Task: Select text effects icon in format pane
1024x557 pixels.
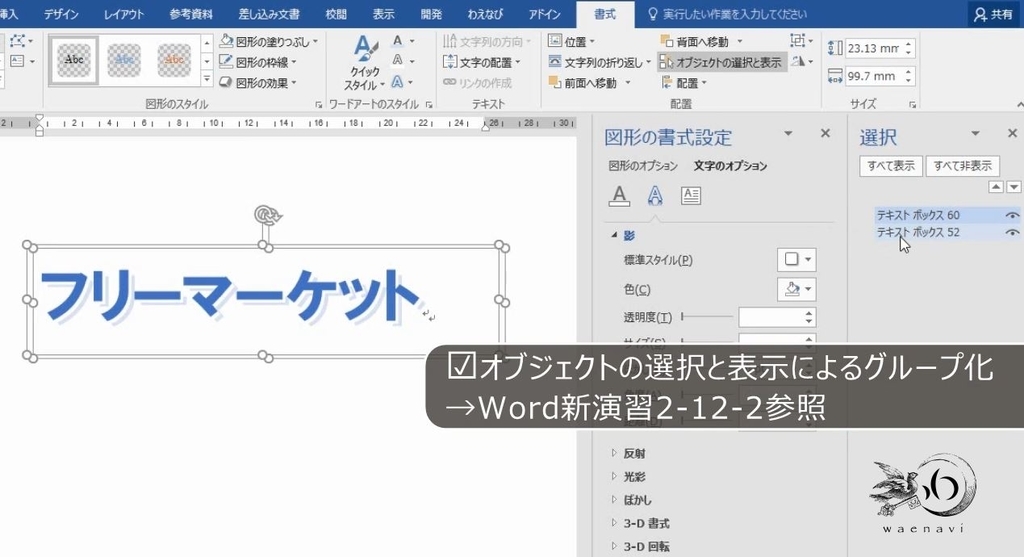Action: pos(655,195)
